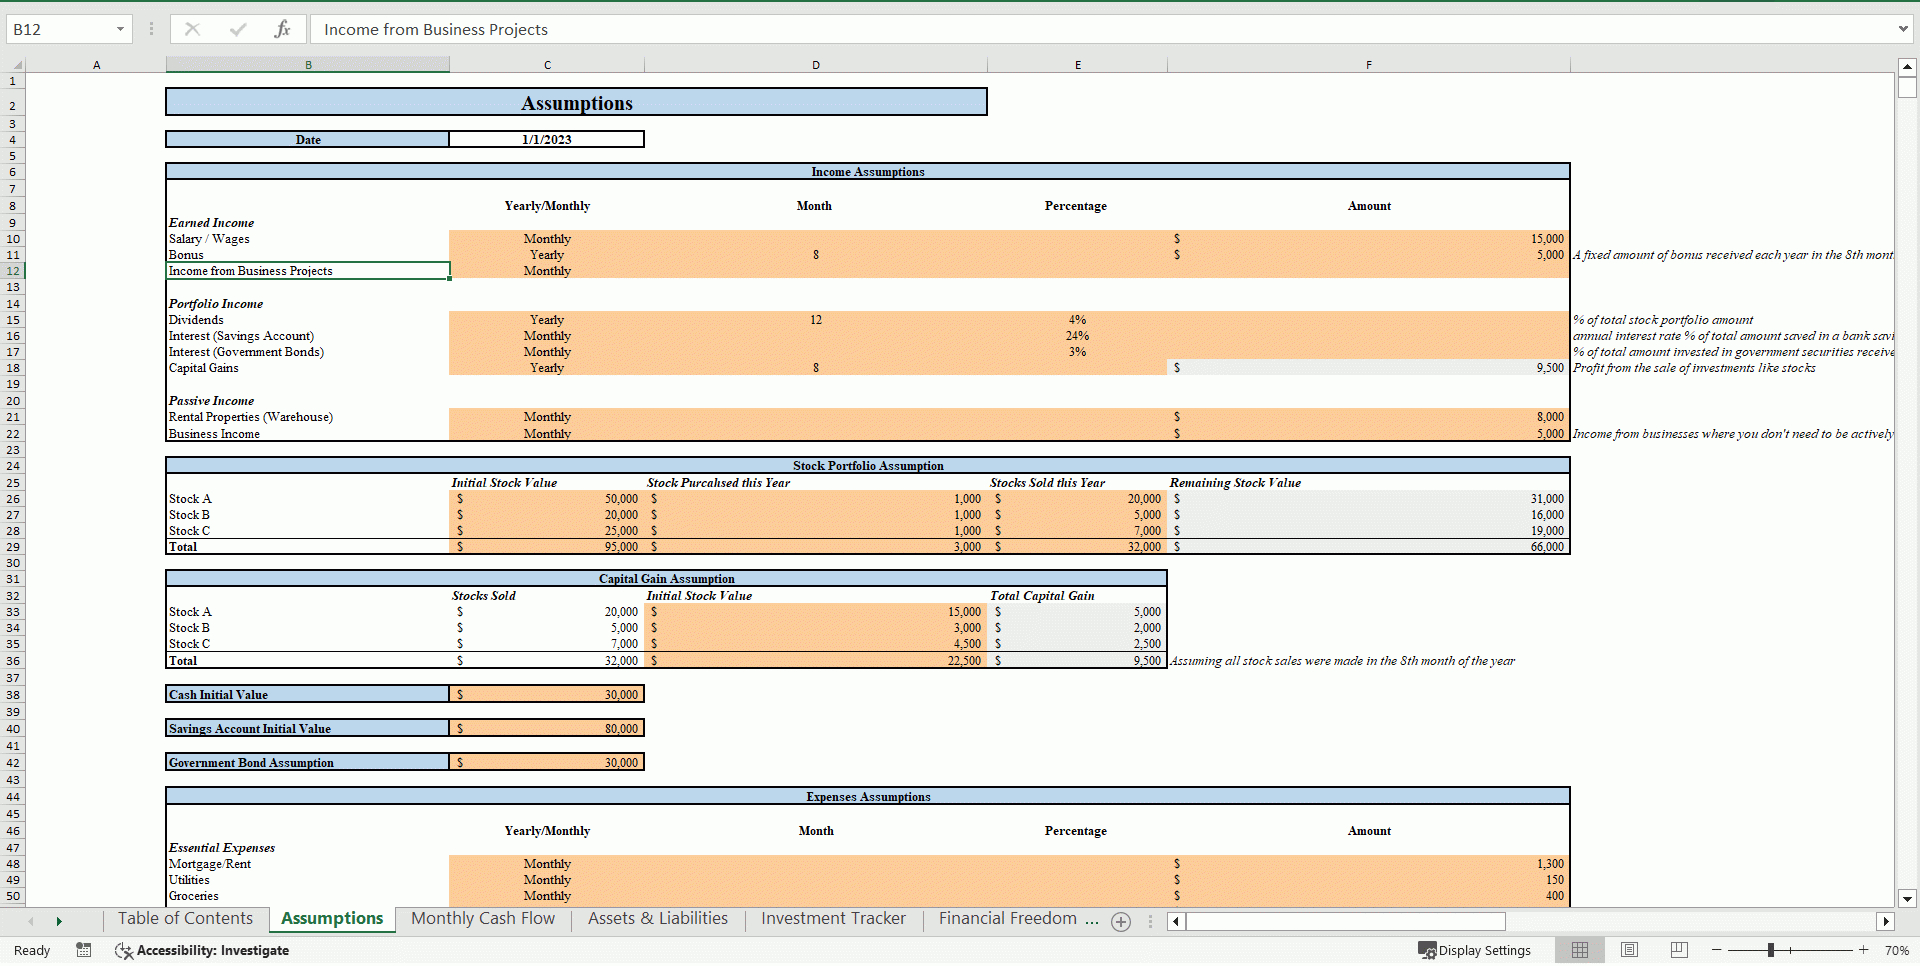Open Display Settings in status bar
The height and width of the screenshot is (966, 1920).
1475,950
